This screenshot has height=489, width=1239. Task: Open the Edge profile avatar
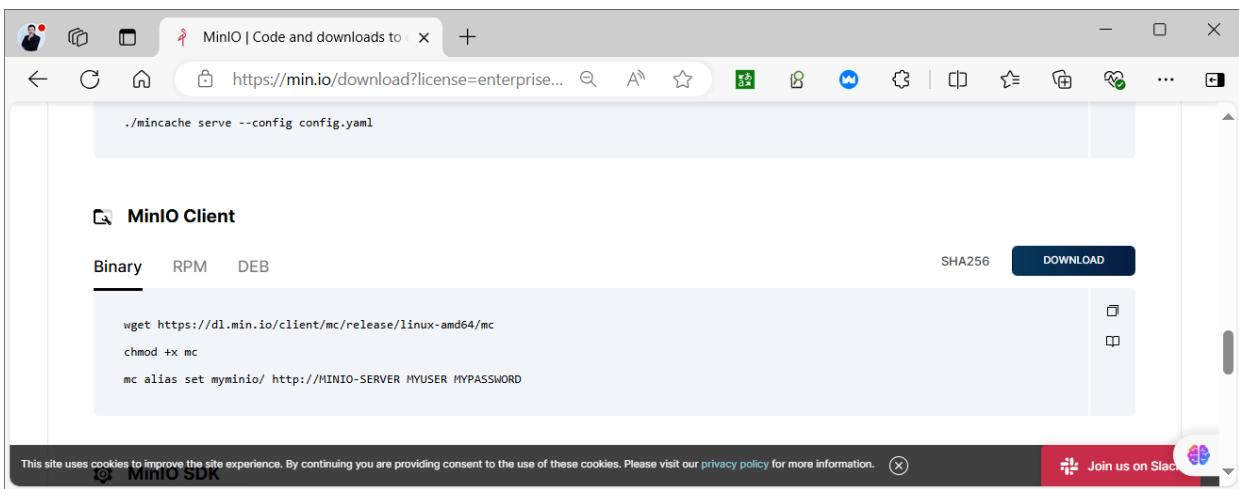30,37
